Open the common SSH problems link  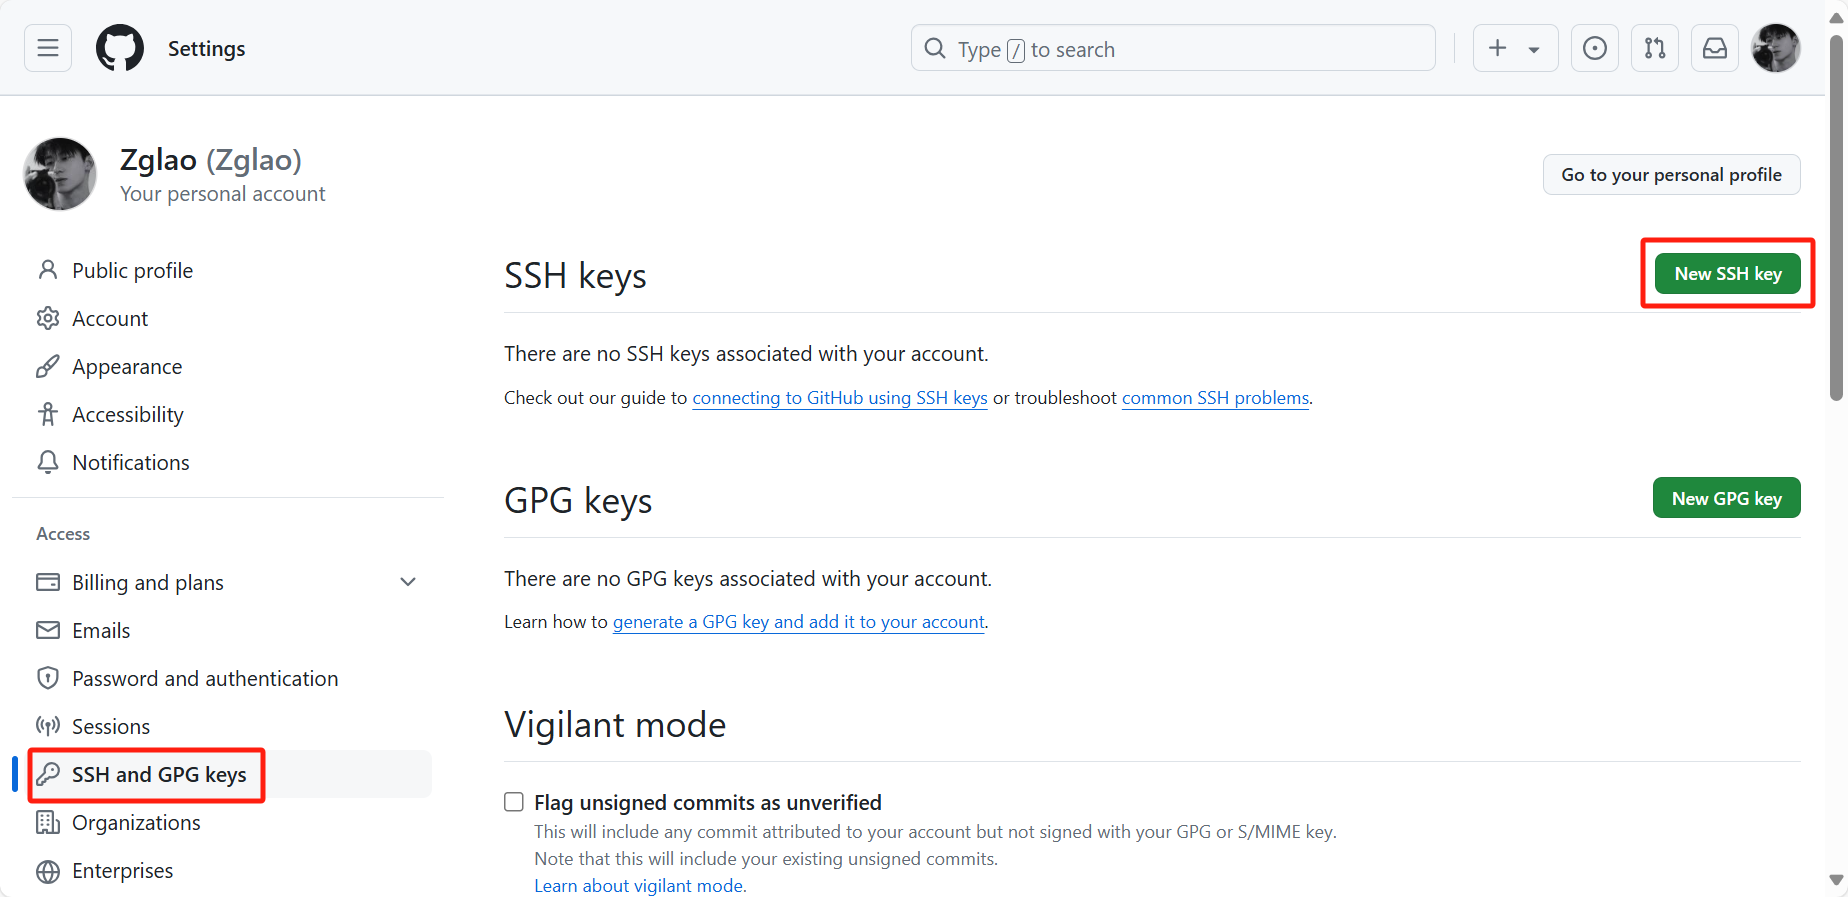click(1215, 398)
